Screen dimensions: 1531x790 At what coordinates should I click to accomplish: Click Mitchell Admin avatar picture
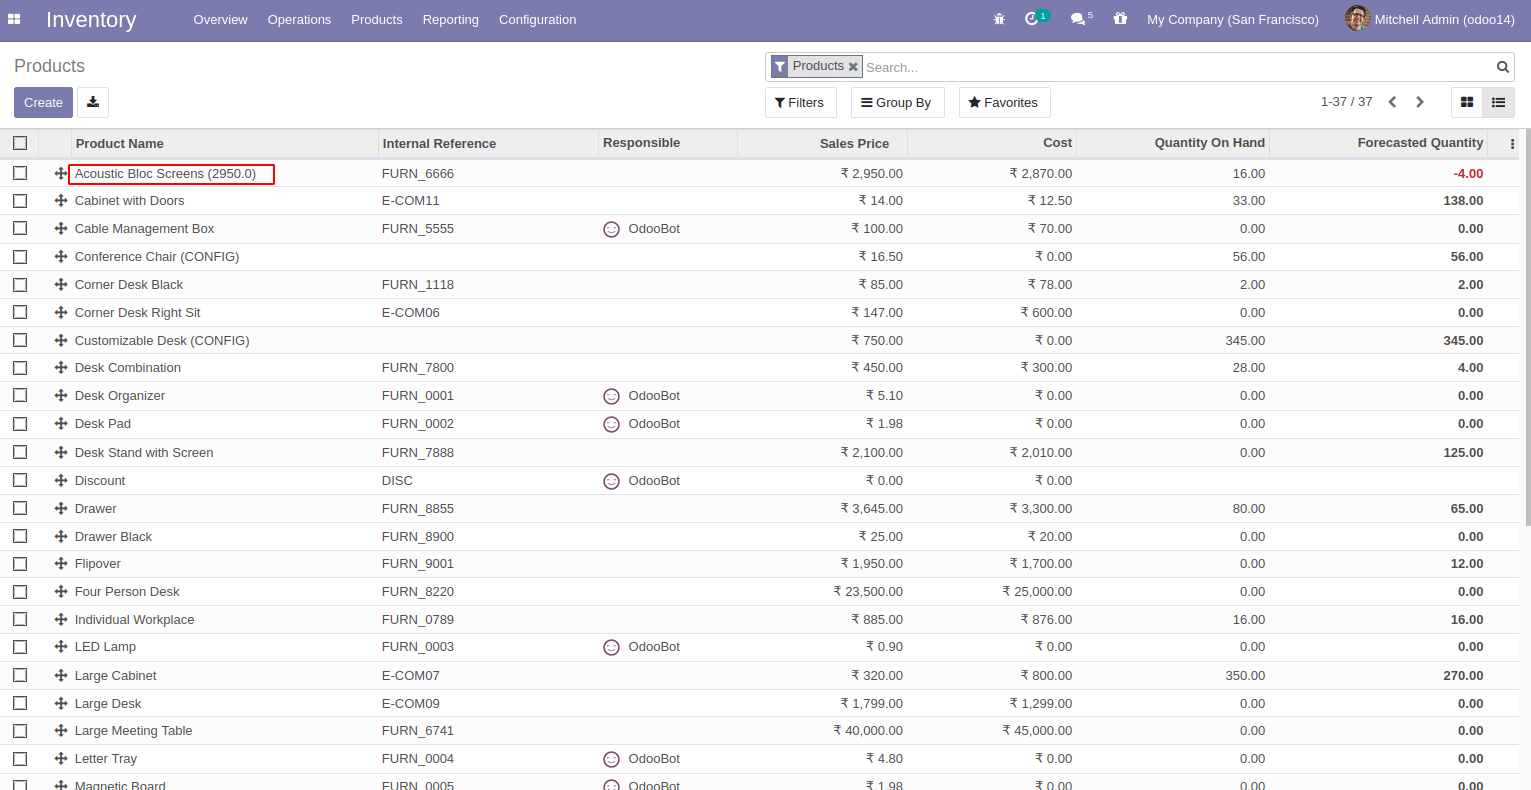pos(1357,18)
